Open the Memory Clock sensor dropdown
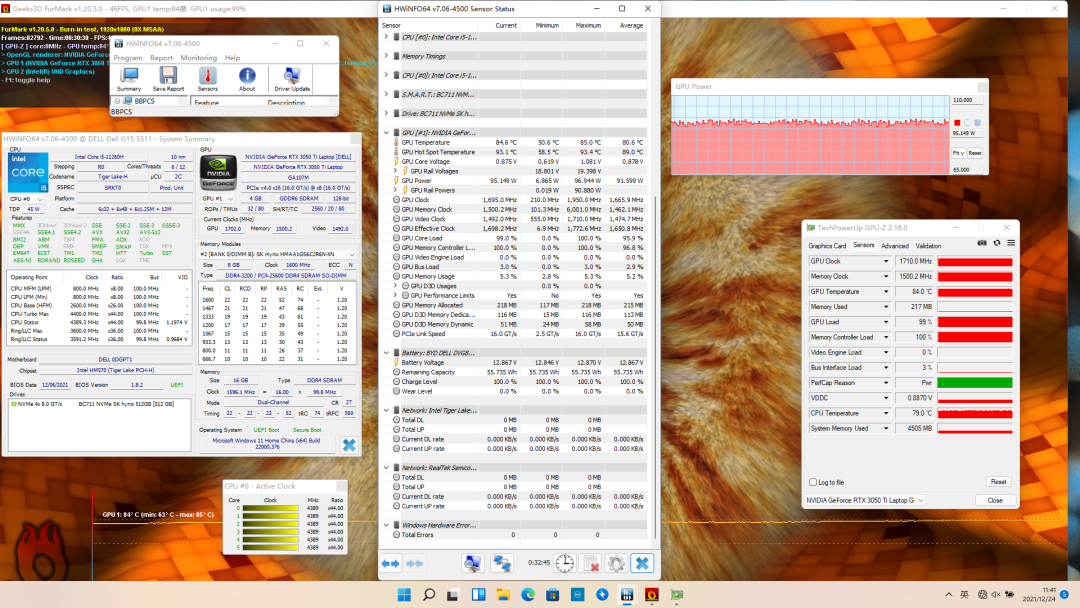Screen dimensions: 1080x608 [x=886, y=276]
